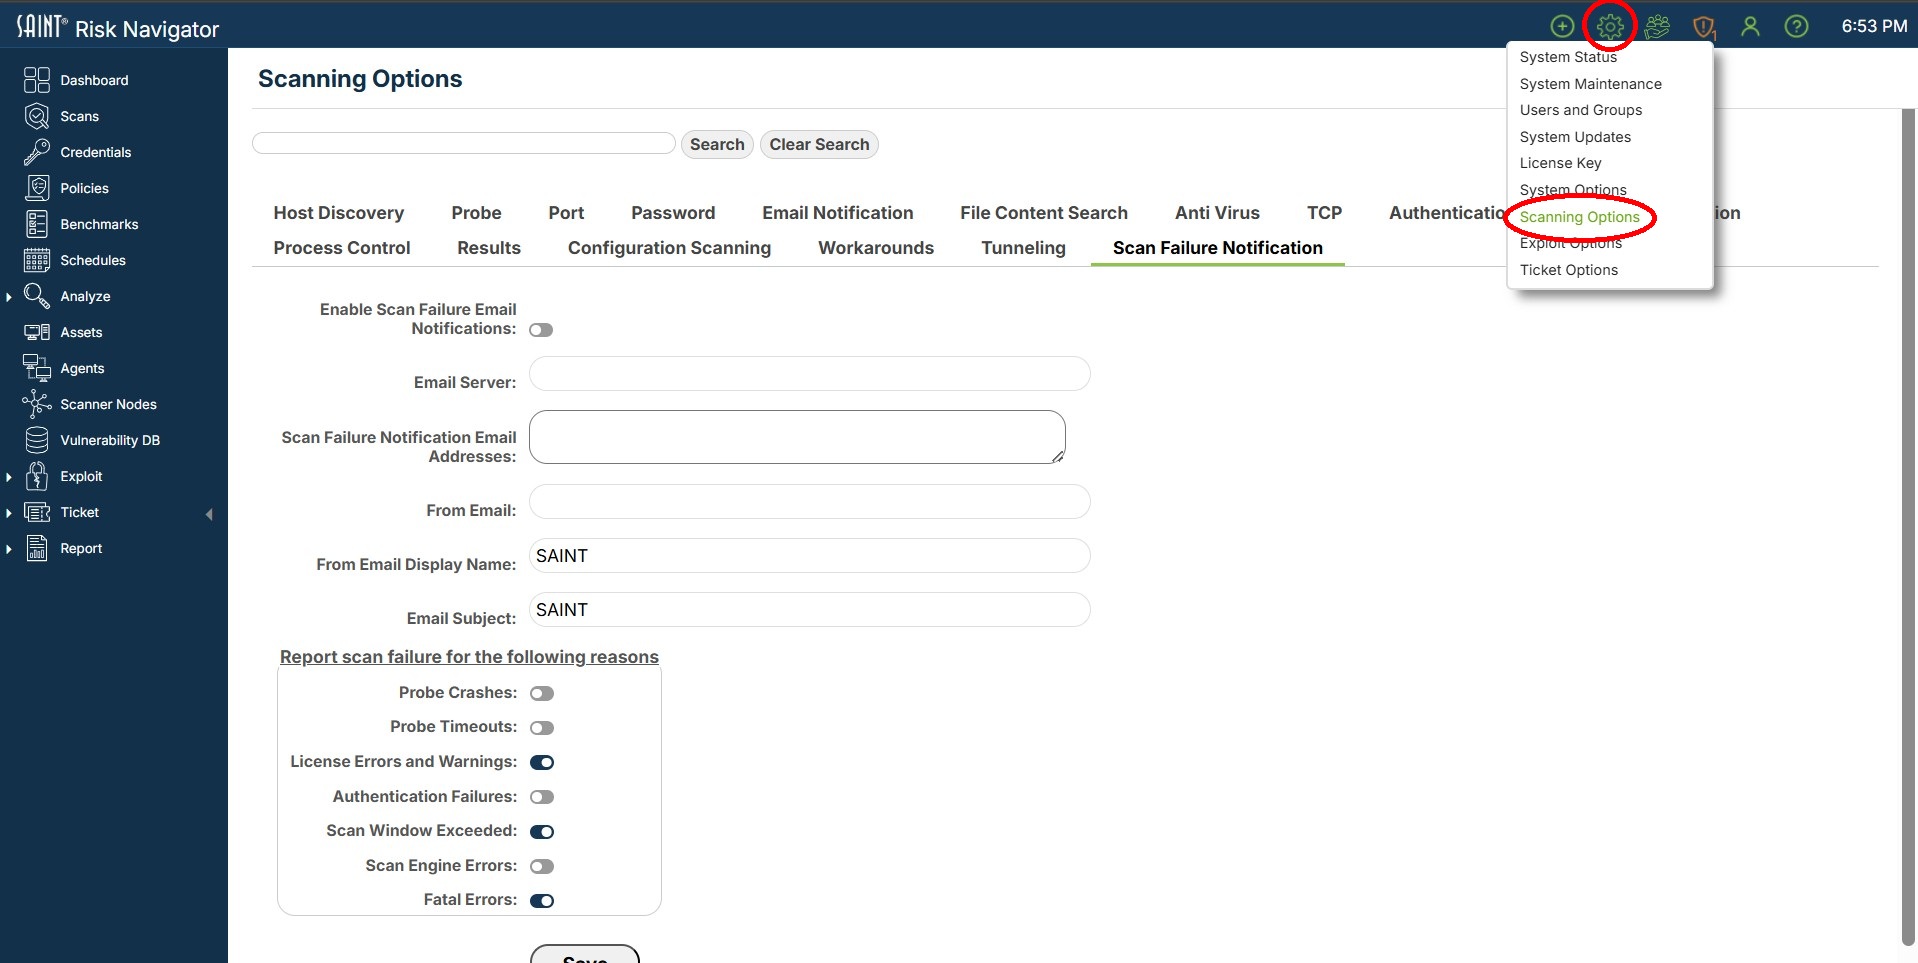This screenshot has width=1918, height=963.
Task: Click the Policies shield icon
Action: (37, 188)
